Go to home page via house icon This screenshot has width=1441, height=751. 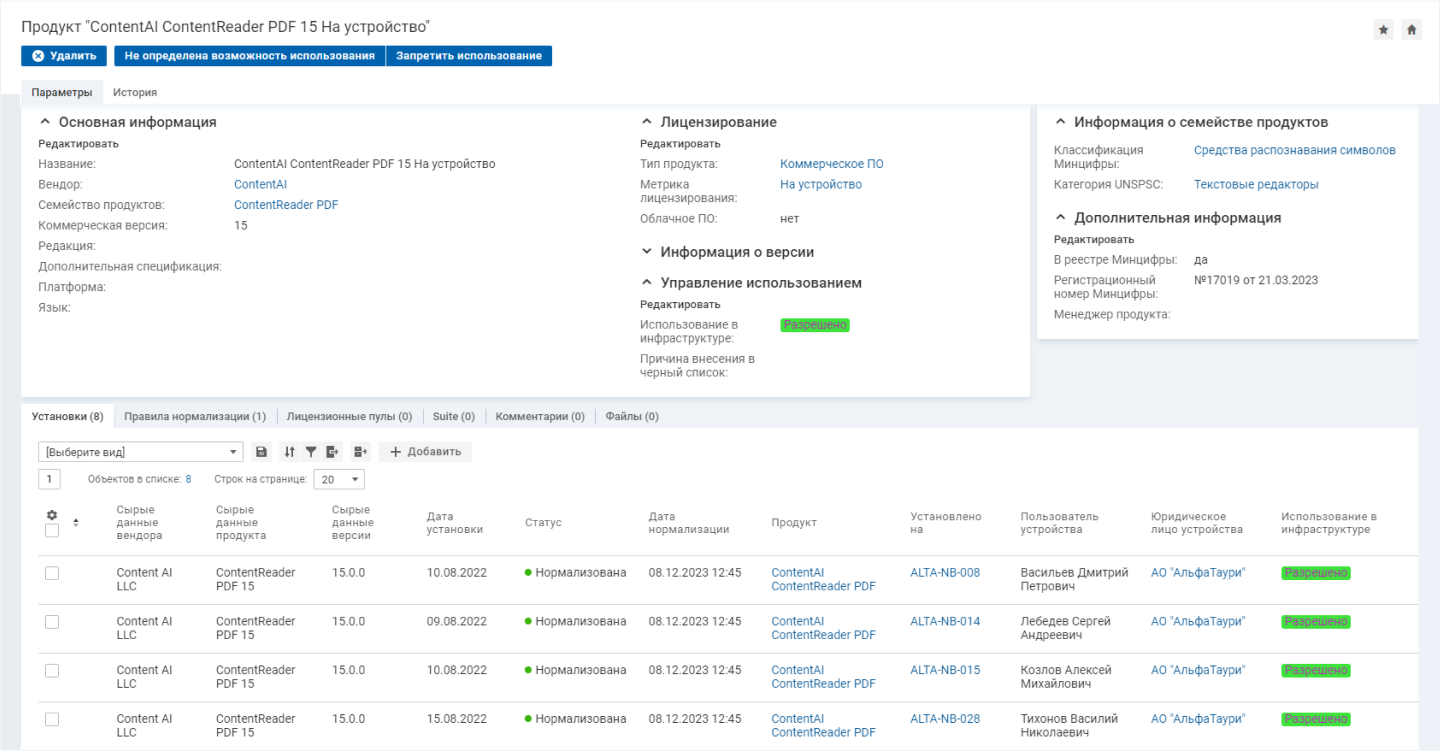coord(1412,30)
